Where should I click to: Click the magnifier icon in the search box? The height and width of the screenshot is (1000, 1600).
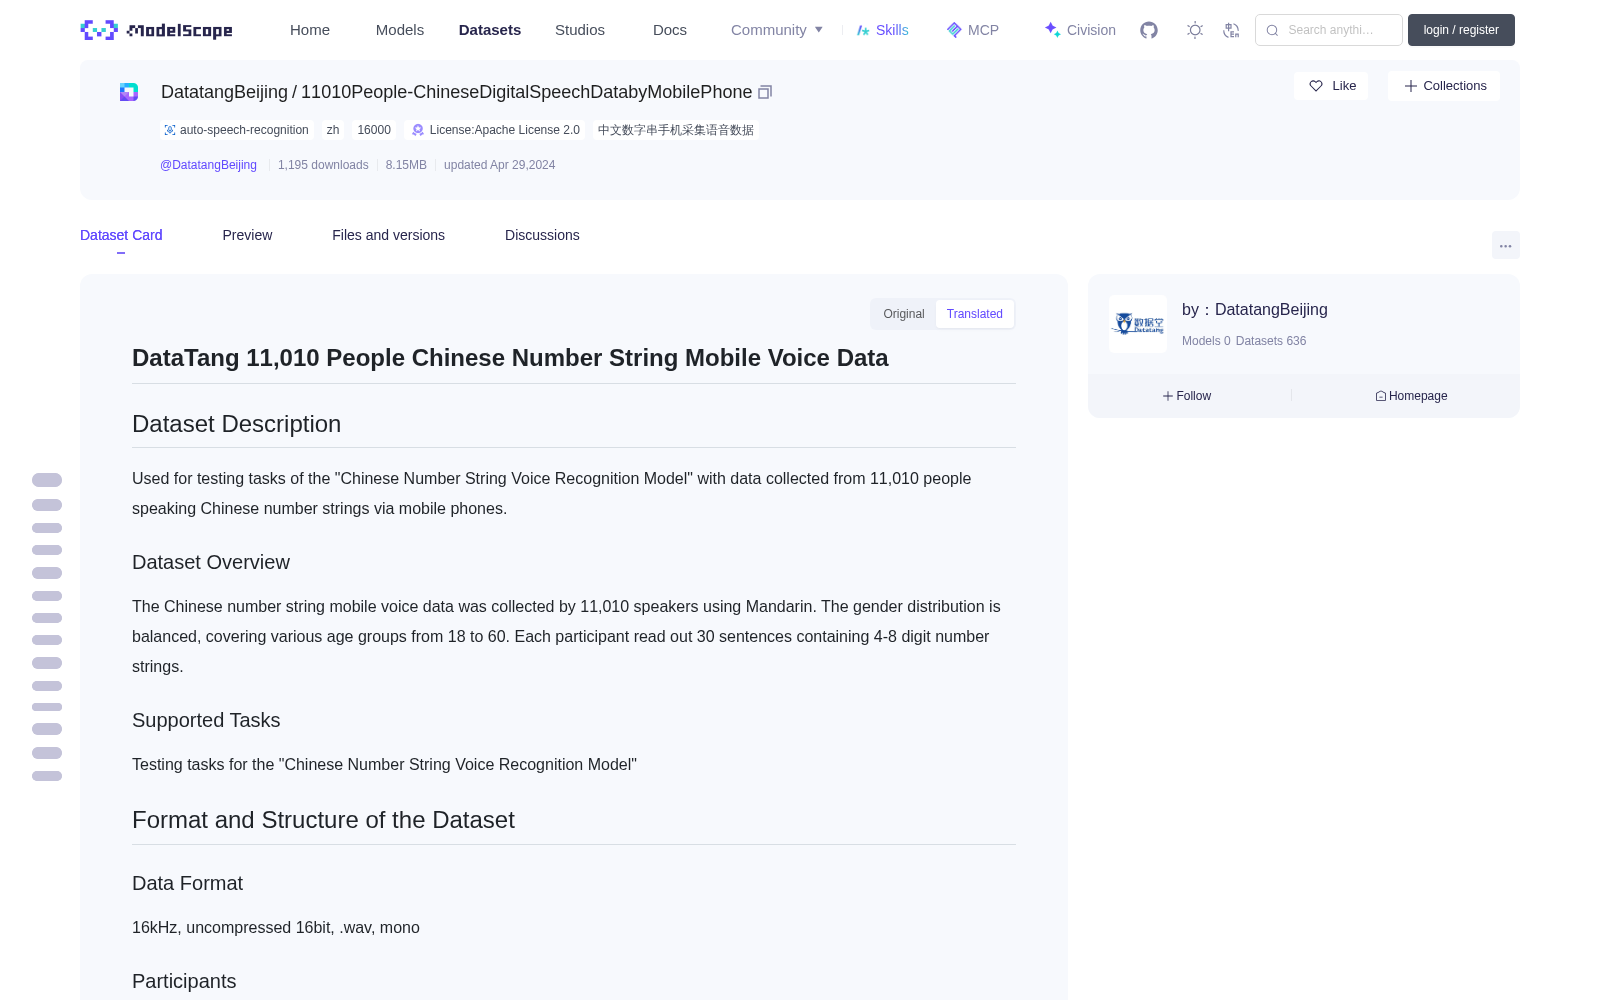pyautogui.click(x=1272, y=30)
